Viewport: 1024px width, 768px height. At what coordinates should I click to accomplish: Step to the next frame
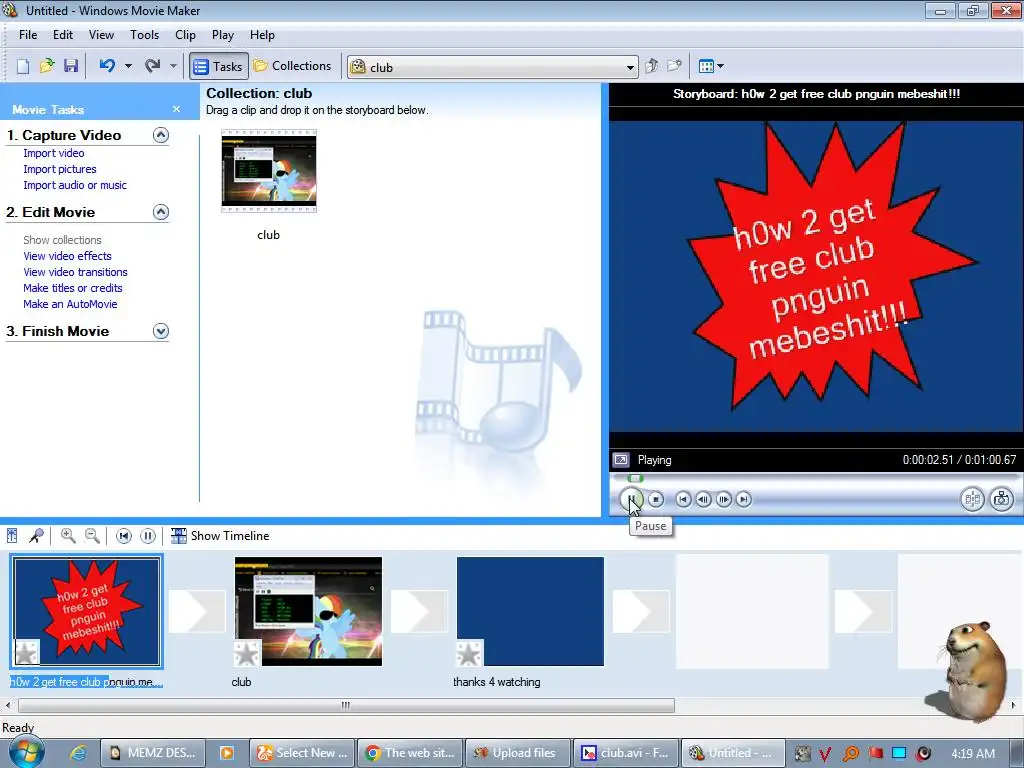point(724,500)
